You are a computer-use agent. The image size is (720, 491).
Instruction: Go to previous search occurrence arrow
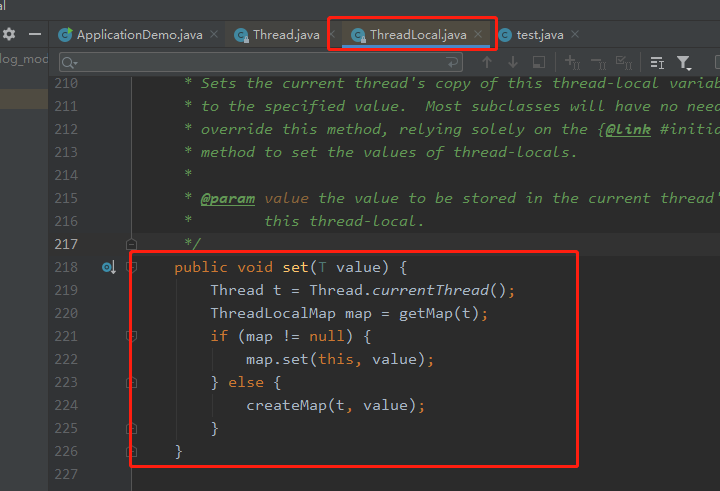[x=487, y=62]
